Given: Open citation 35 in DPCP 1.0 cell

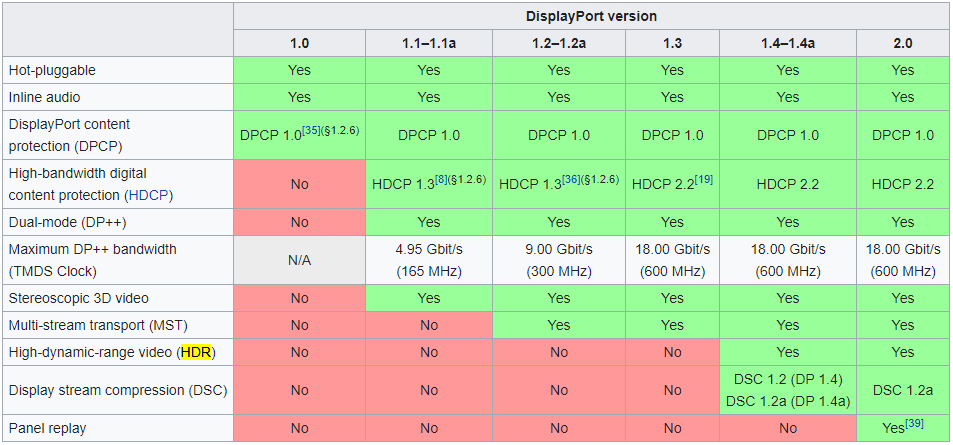Looking at the screenshot, I should click(311, 130).
